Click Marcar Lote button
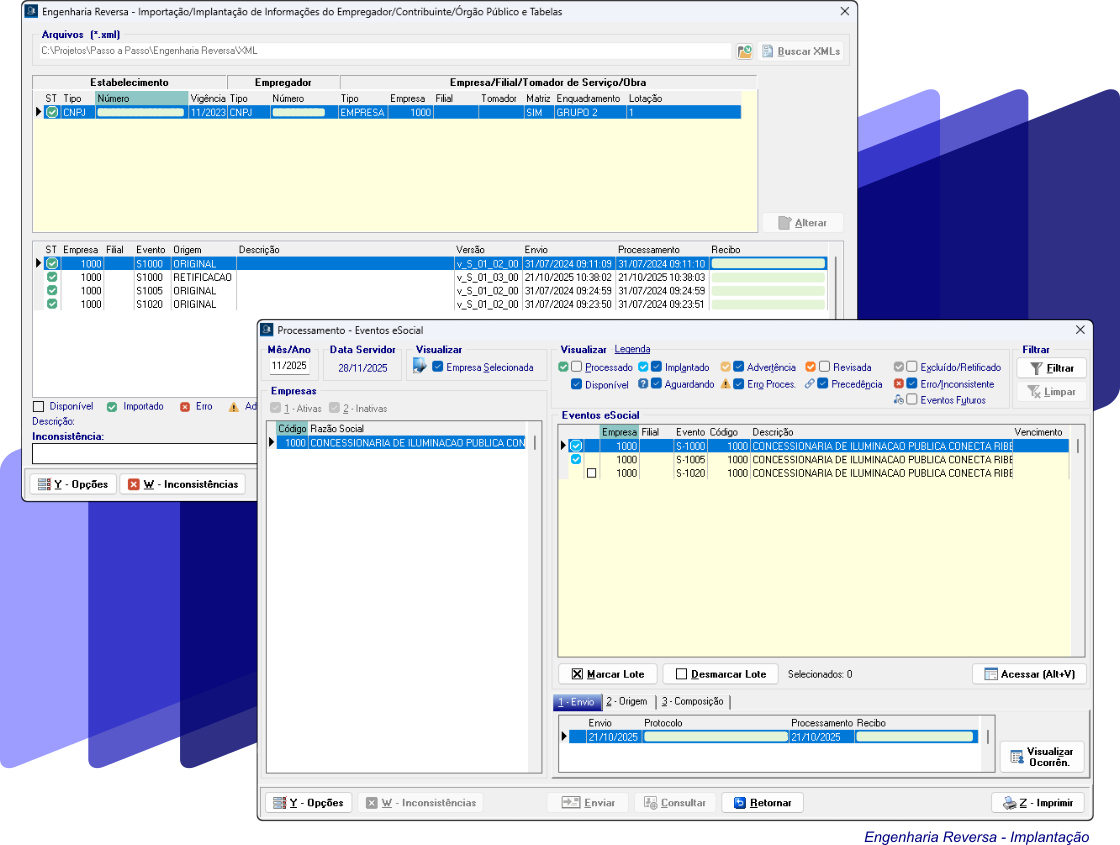The image size is (1120, 845). [607, 674]
